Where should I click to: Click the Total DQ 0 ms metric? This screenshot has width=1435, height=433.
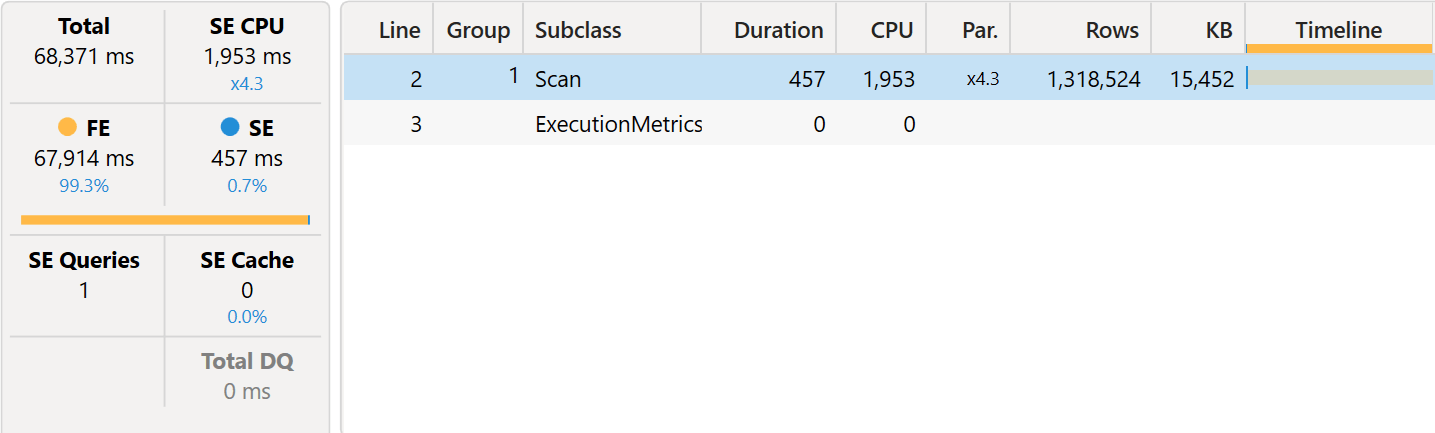(247, 376)
